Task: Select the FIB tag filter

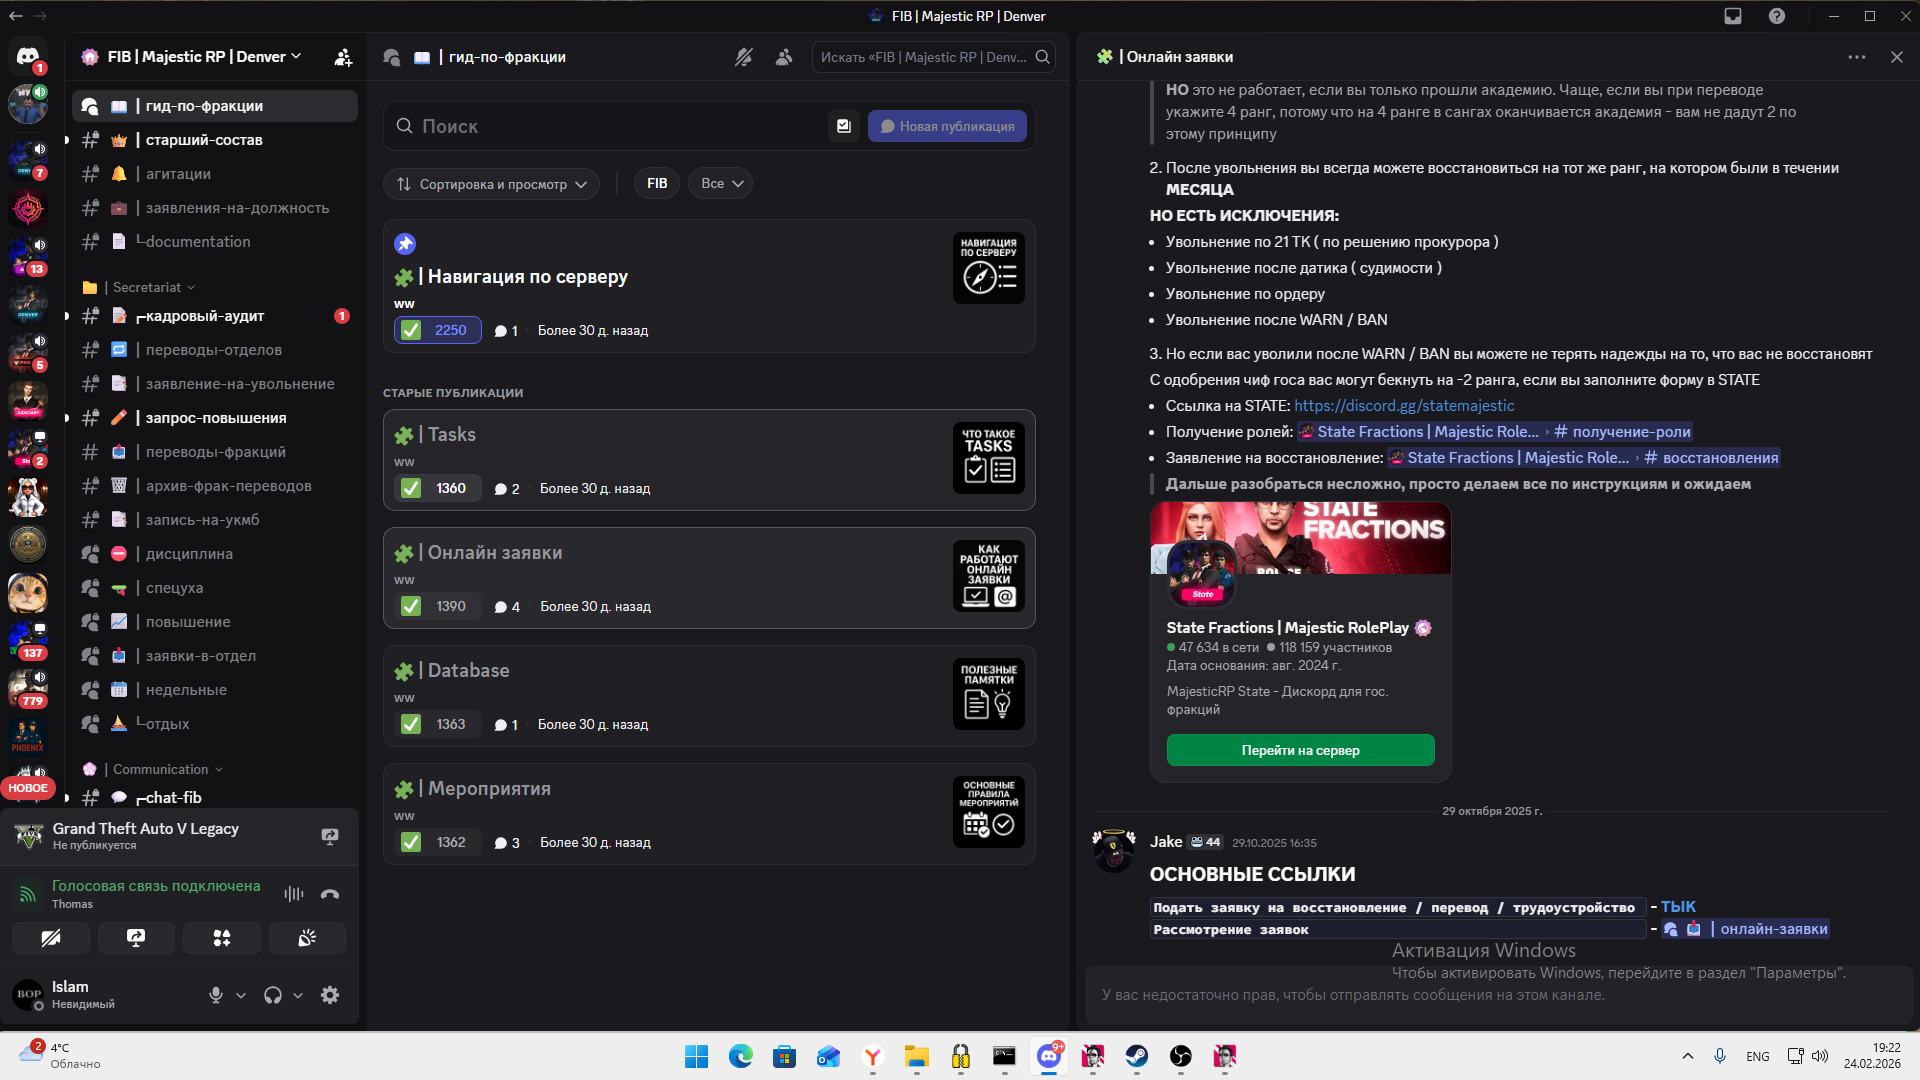Action: (657, 184)
